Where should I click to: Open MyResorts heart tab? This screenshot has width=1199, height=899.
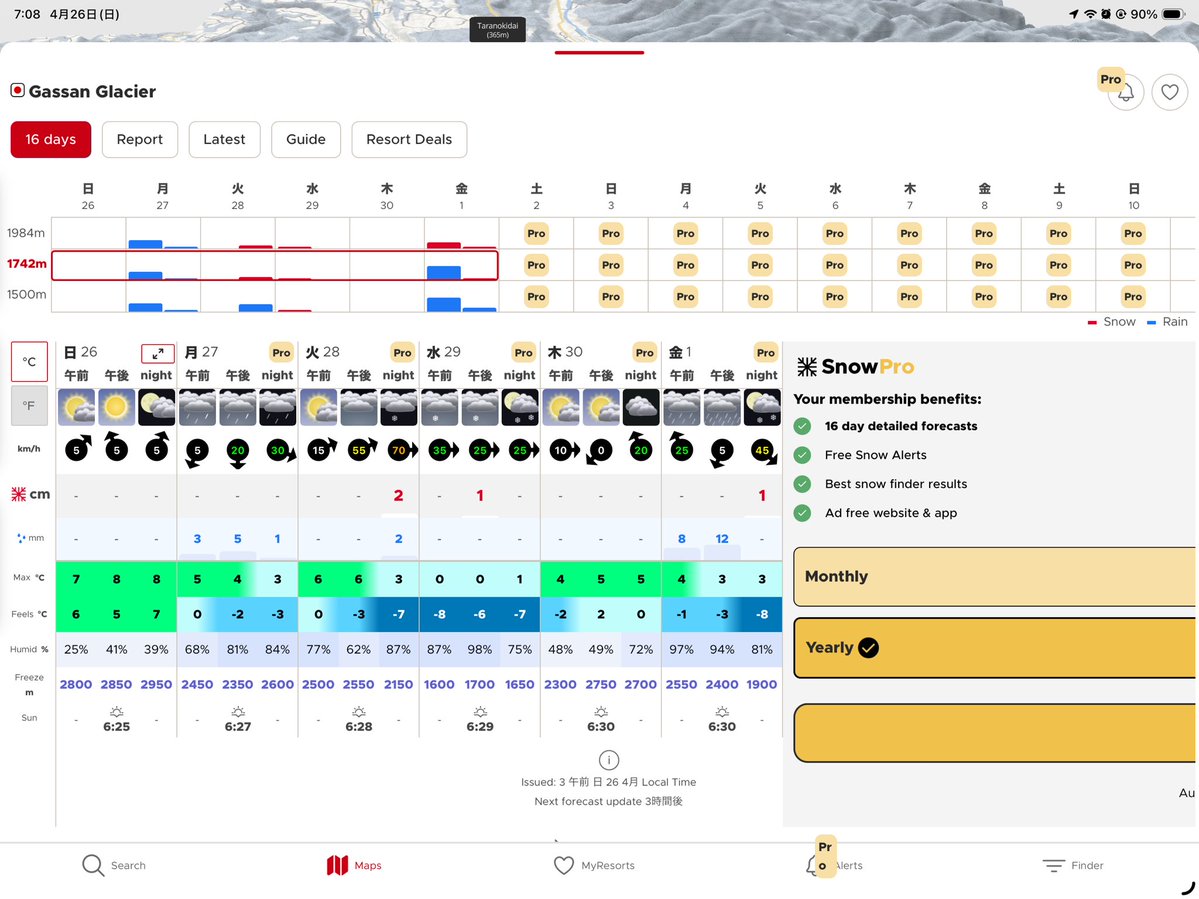[594, 865]
